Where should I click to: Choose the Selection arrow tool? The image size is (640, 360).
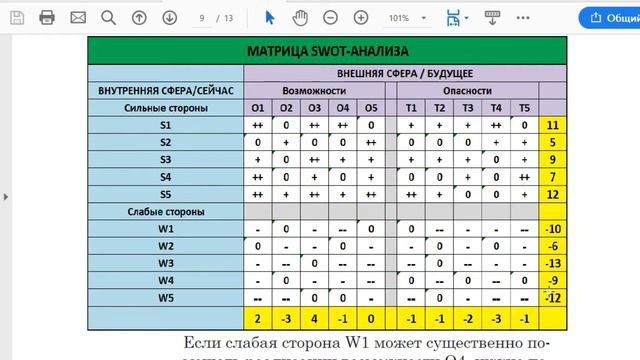click(270, 18)
